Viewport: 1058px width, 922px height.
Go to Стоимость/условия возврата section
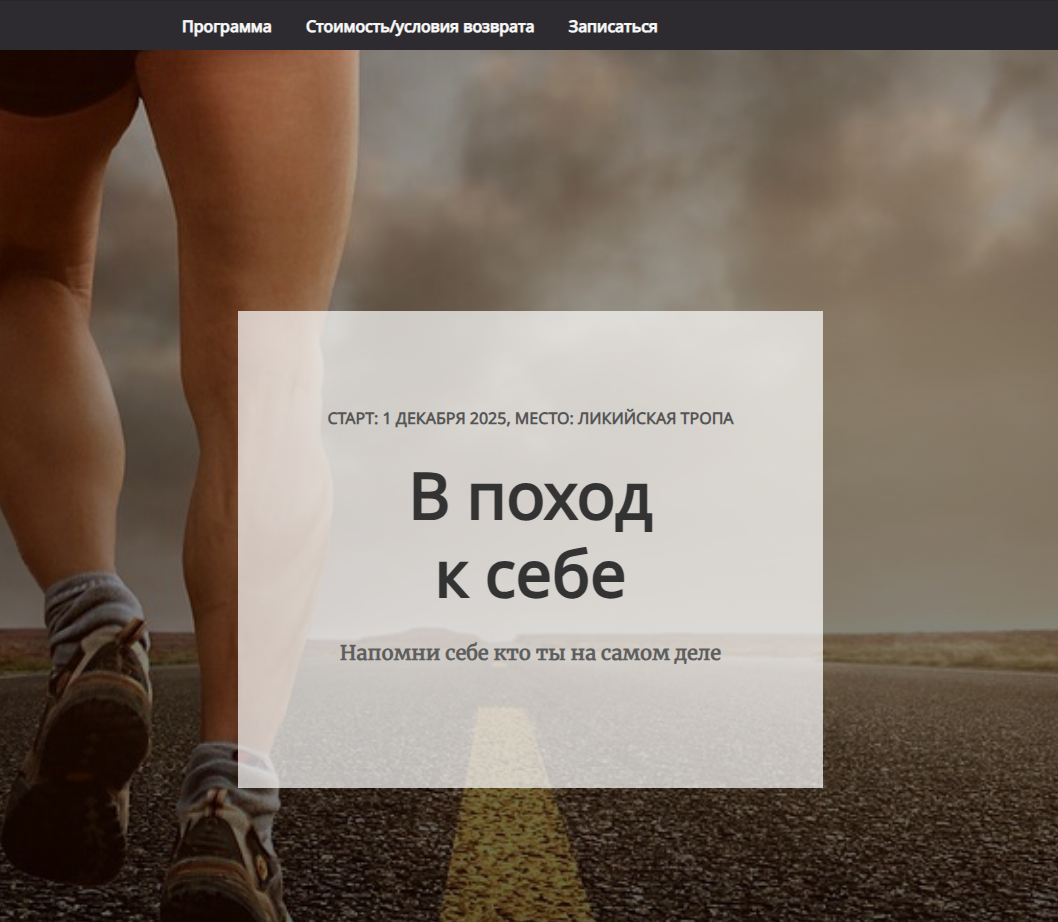[x=419, y=27]
